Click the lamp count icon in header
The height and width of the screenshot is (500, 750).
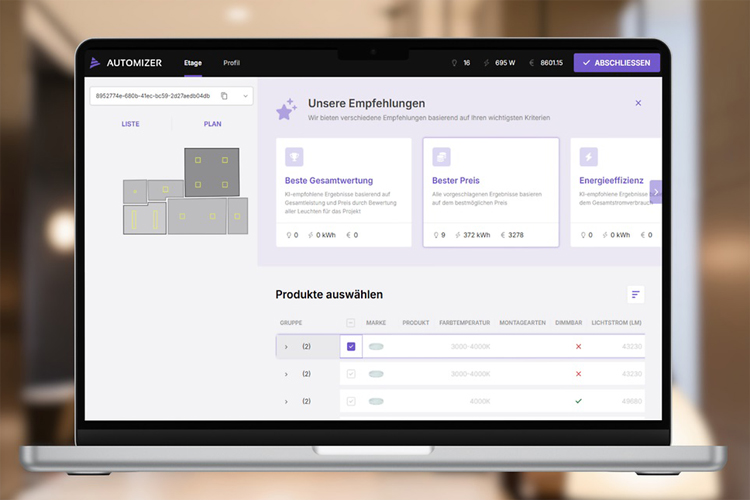453,63
